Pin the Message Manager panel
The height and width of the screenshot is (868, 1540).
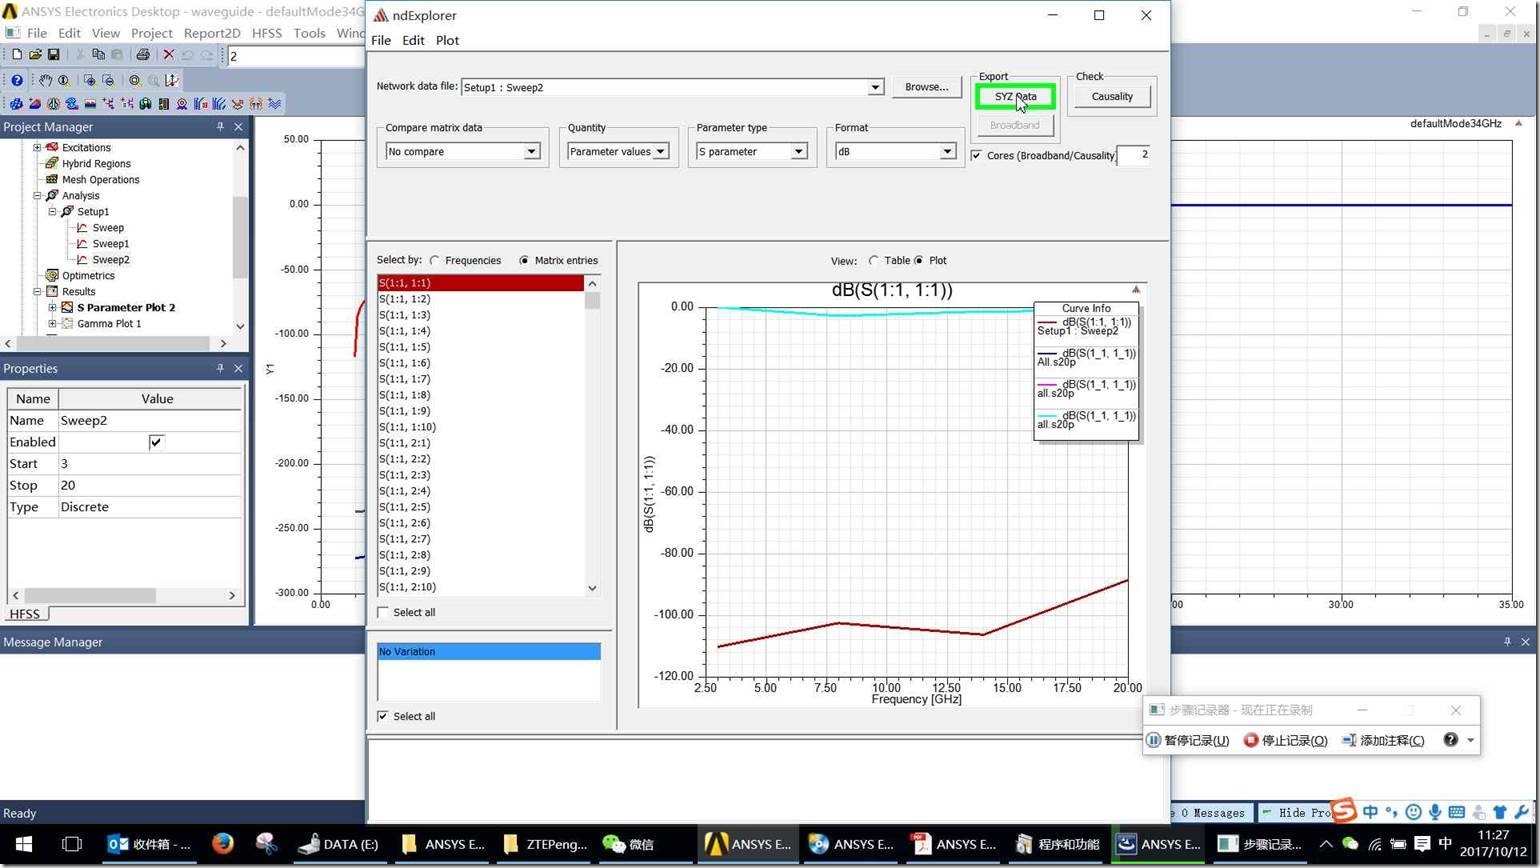pos(1507,642)
